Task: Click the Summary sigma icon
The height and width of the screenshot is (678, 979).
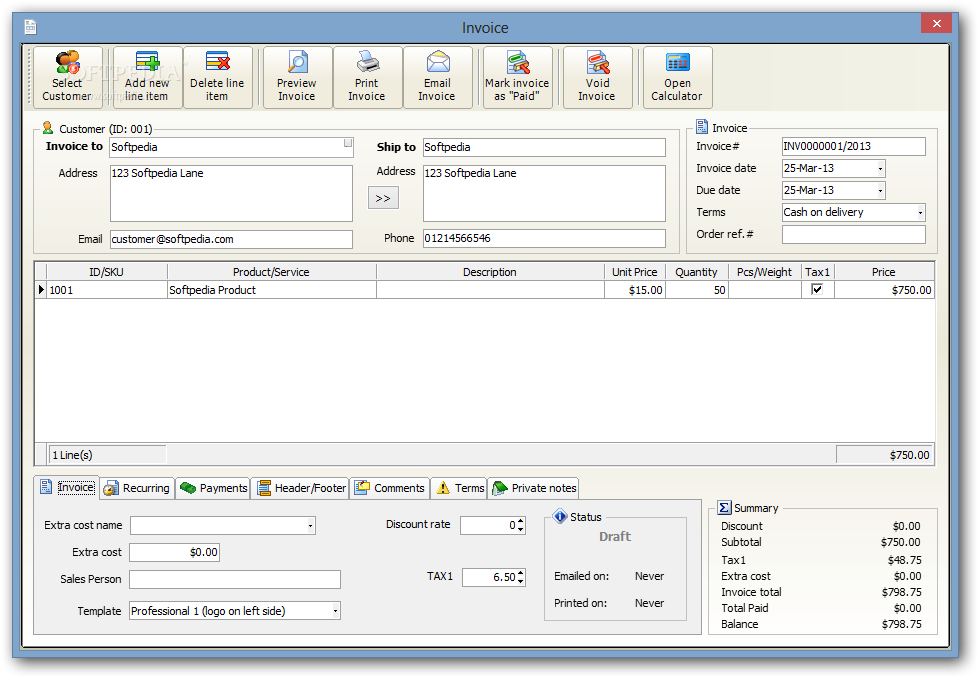Action: (x=724, y=508)
